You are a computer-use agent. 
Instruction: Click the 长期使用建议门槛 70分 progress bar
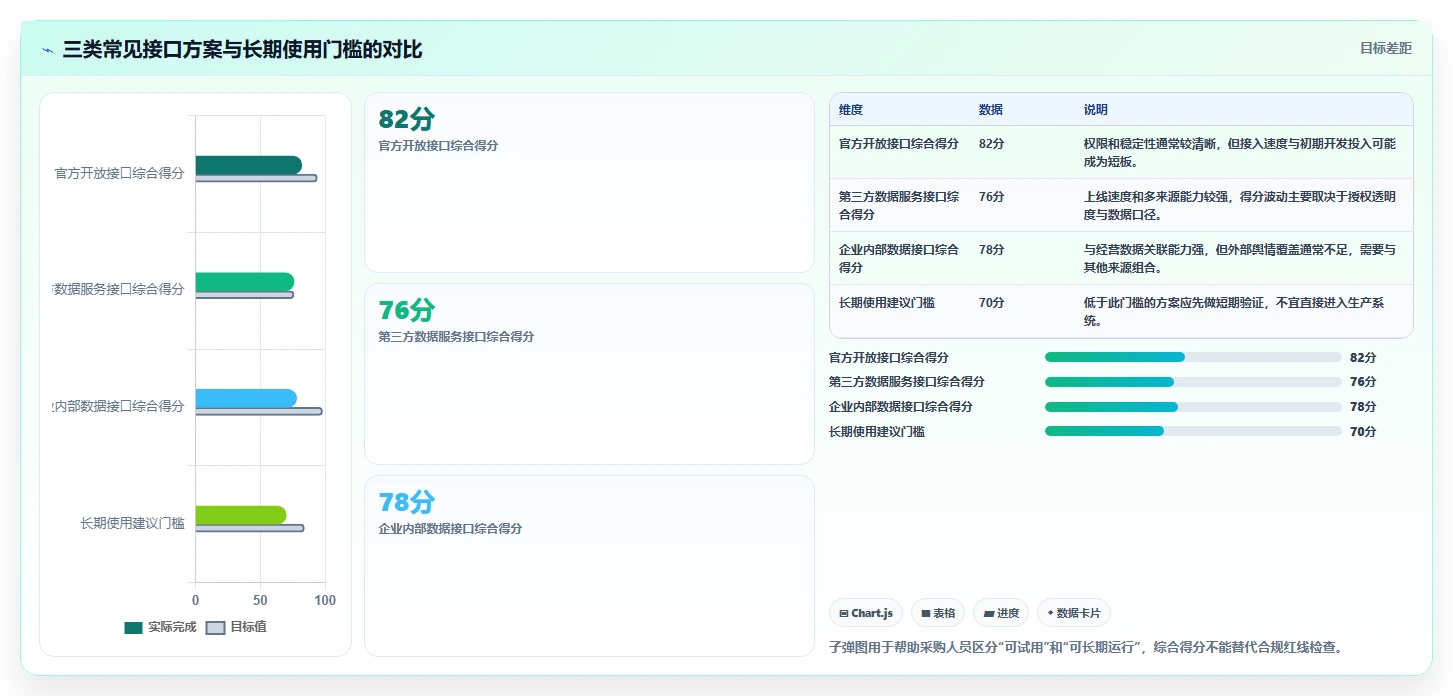(x=1193, y=431)
